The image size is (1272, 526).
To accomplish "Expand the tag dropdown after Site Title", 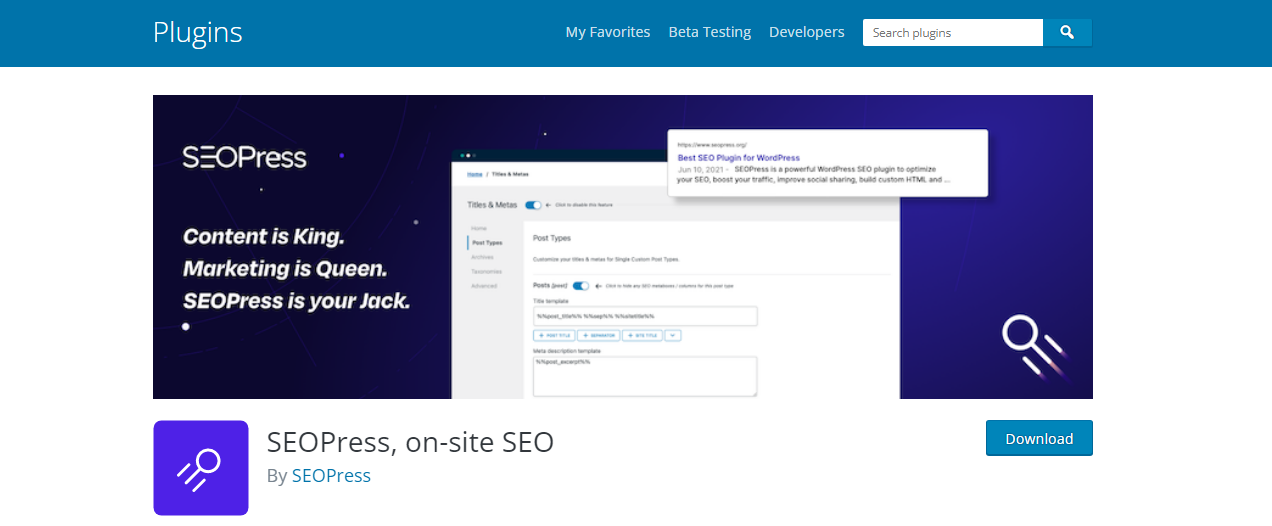I will click(672, 335).
